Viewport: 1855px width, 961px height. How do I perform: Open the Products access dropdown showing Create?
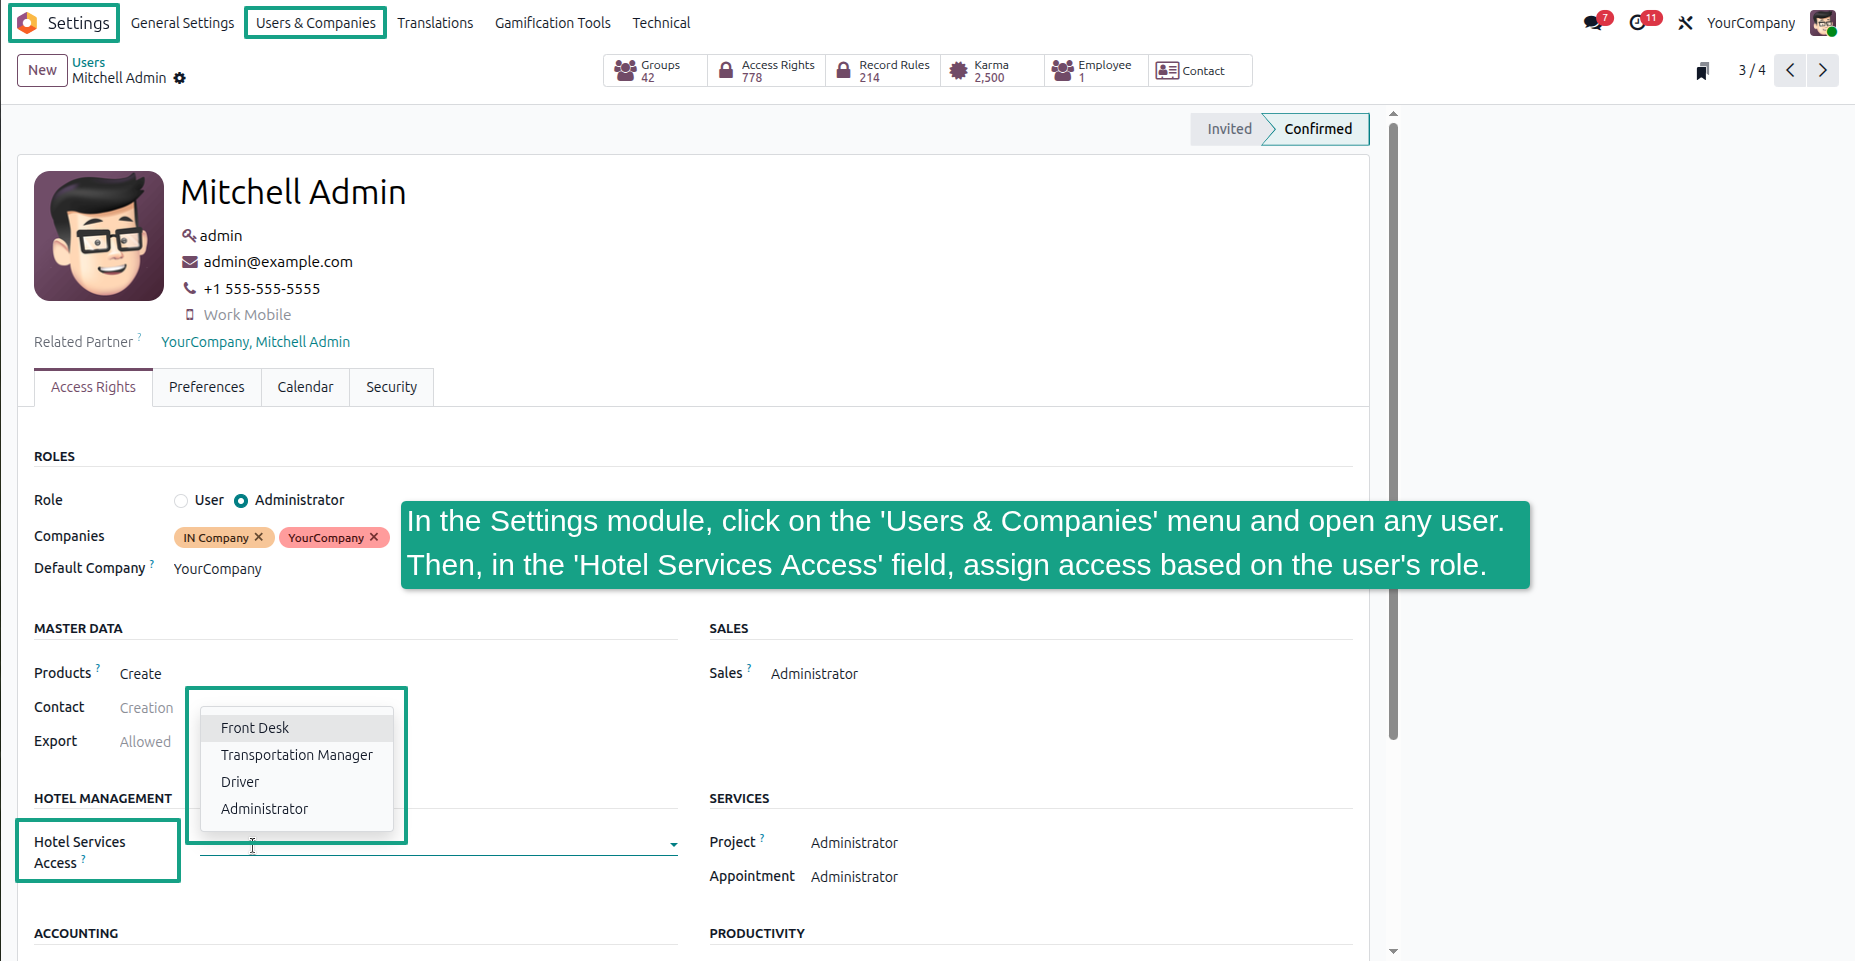point(140,674)
